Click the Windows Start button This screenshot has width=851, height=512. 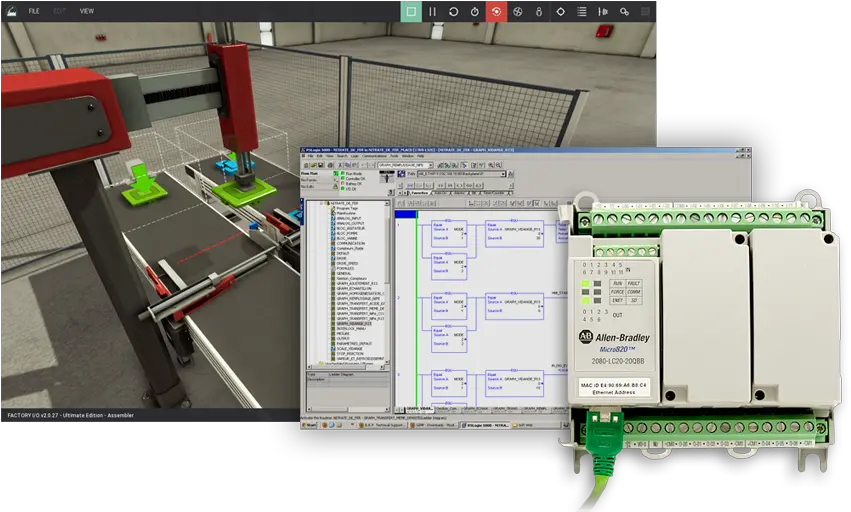(309, 425)
